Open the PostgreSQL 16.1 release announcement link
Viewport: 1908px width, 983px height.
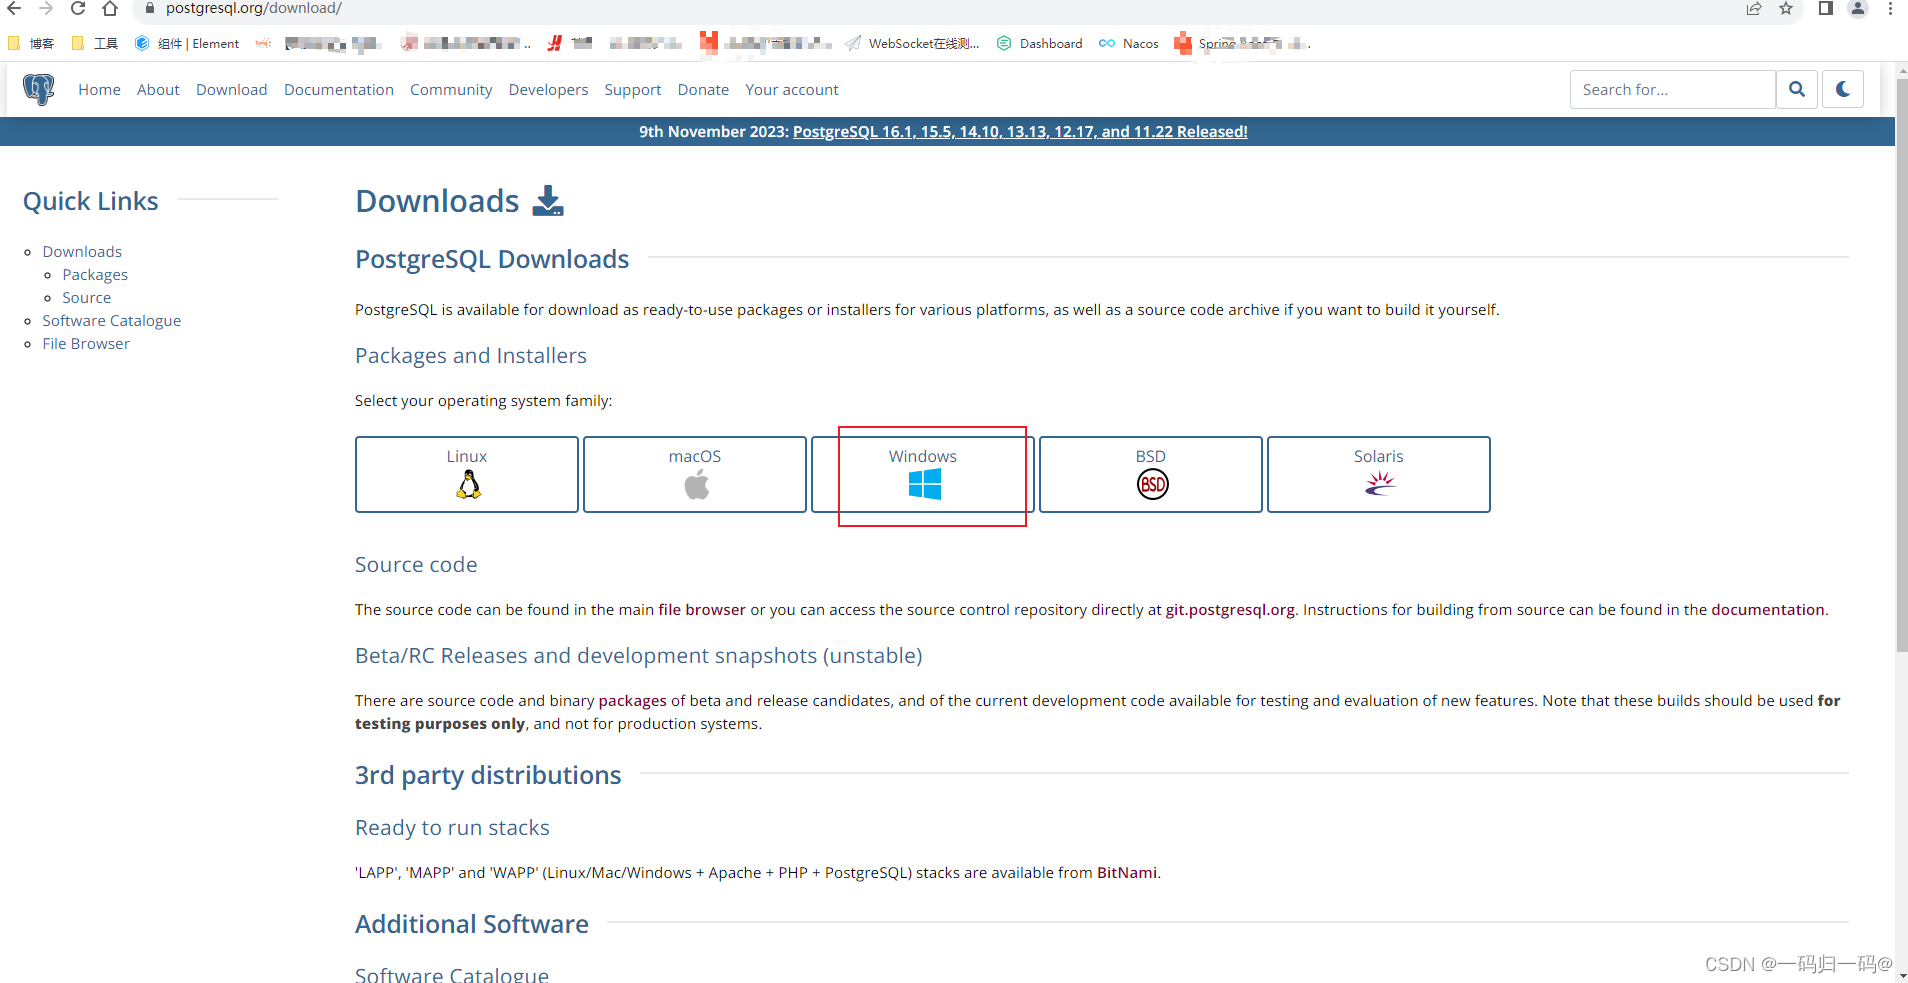(1020, 132)
